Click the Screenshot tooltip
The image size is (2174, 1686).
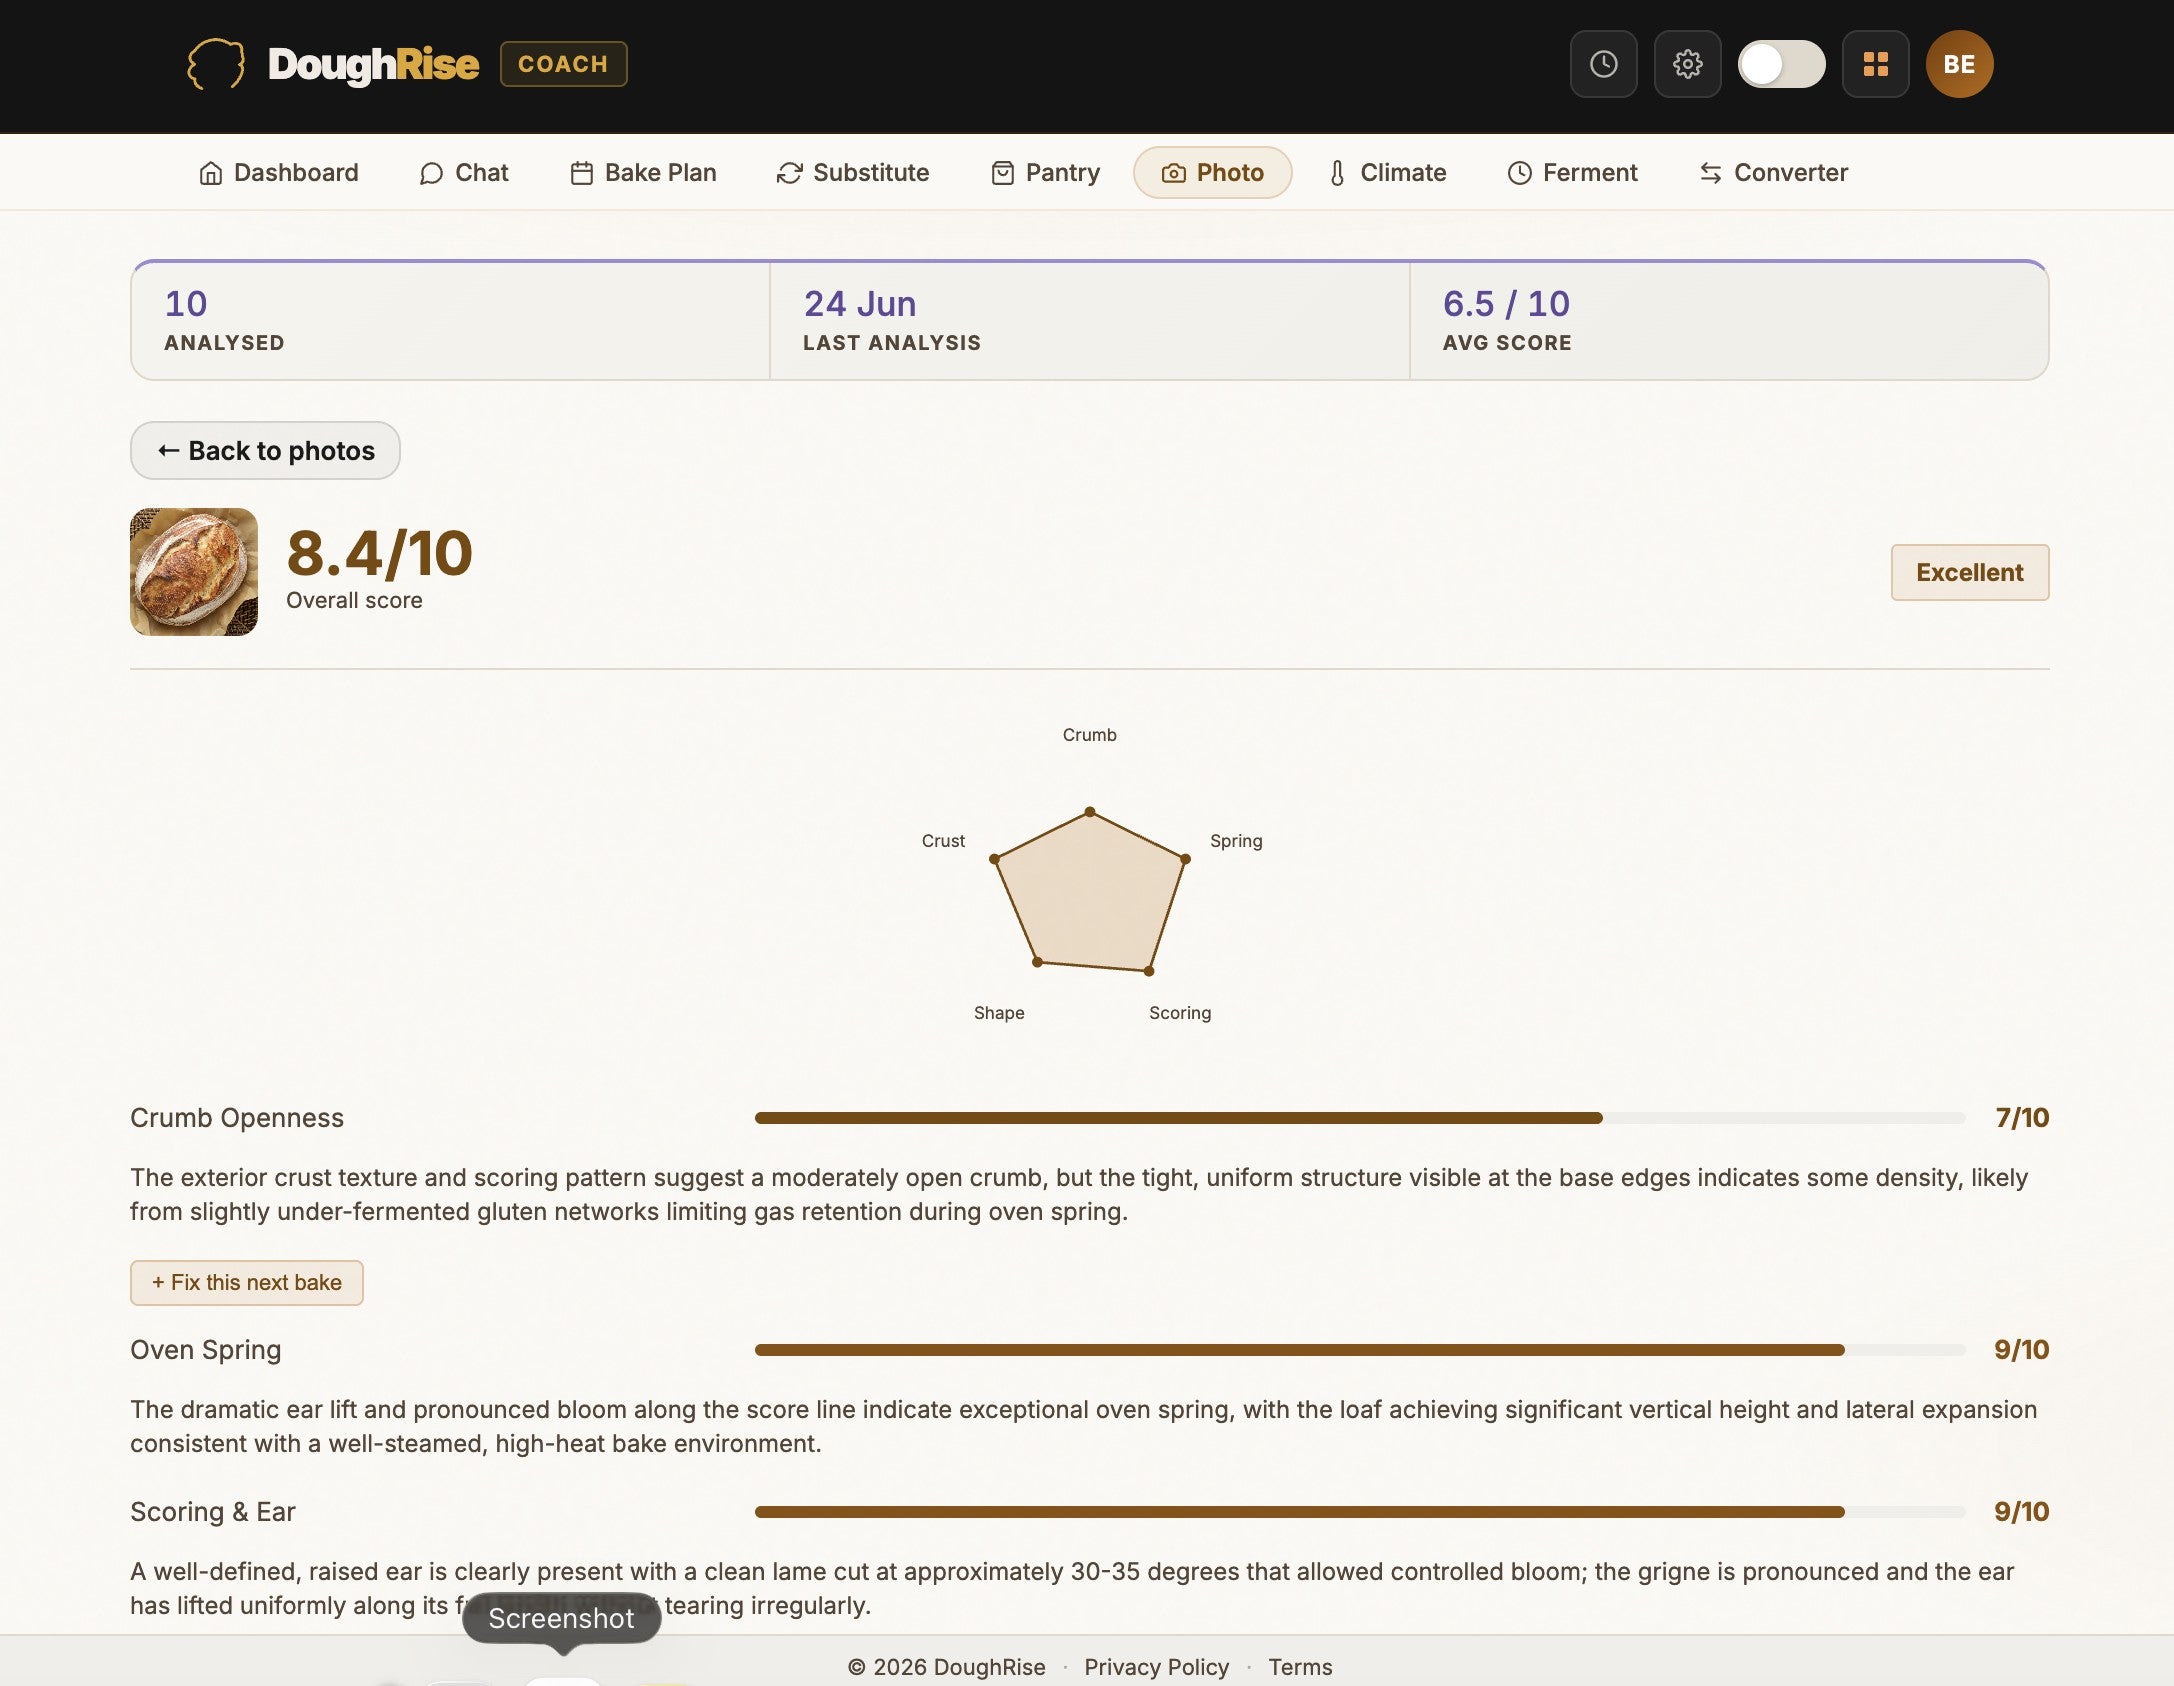[x=561, y=1618]
